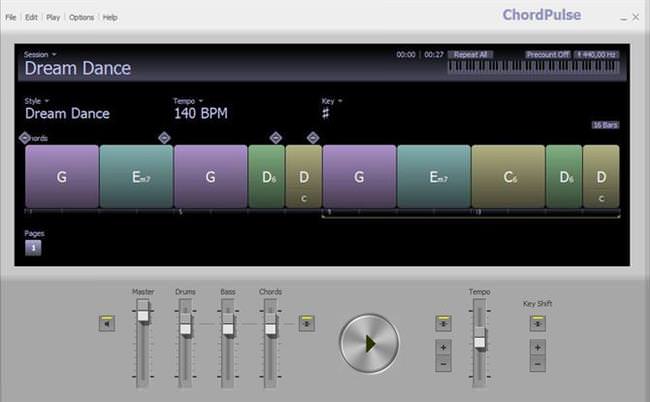Select the G chord block at bar 5

pyautogui.click(x=211, y=177)
